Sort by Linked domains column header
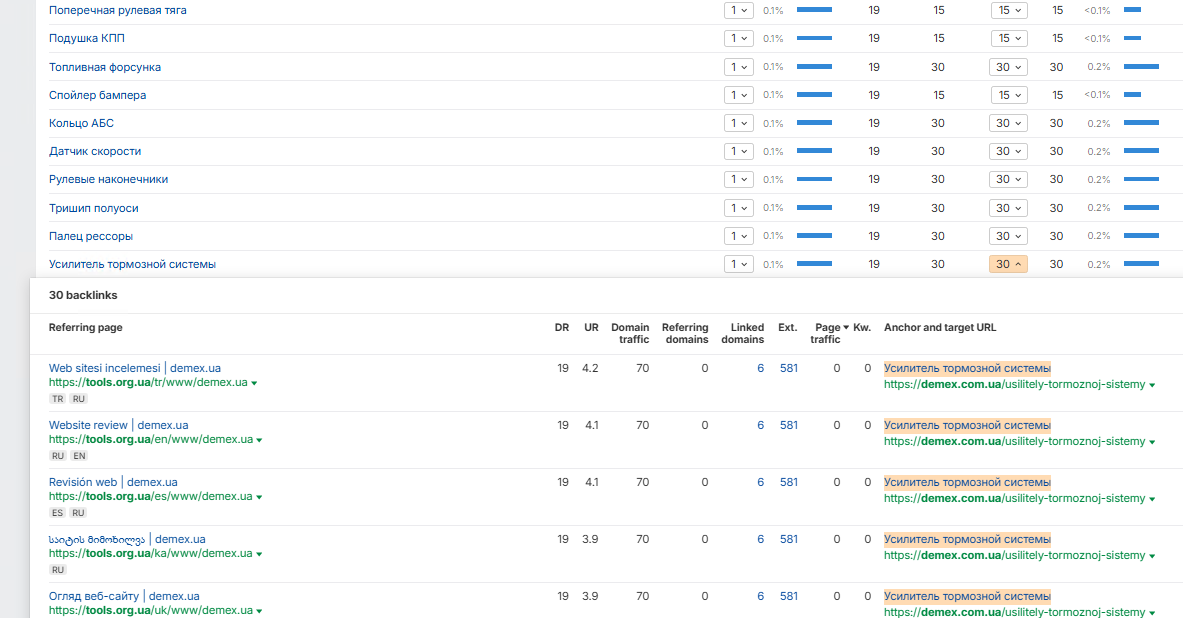1183x618 pixels. pyautogui.click(x=742, y=334)
